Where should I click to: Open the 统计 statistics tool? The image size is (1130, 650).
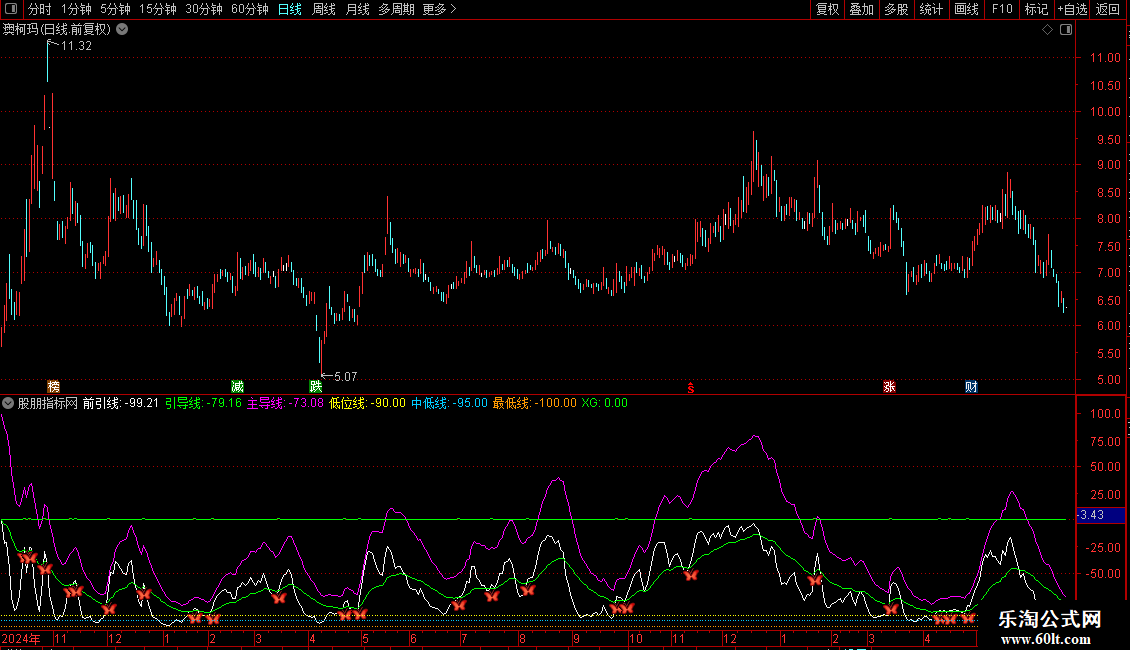930,9
